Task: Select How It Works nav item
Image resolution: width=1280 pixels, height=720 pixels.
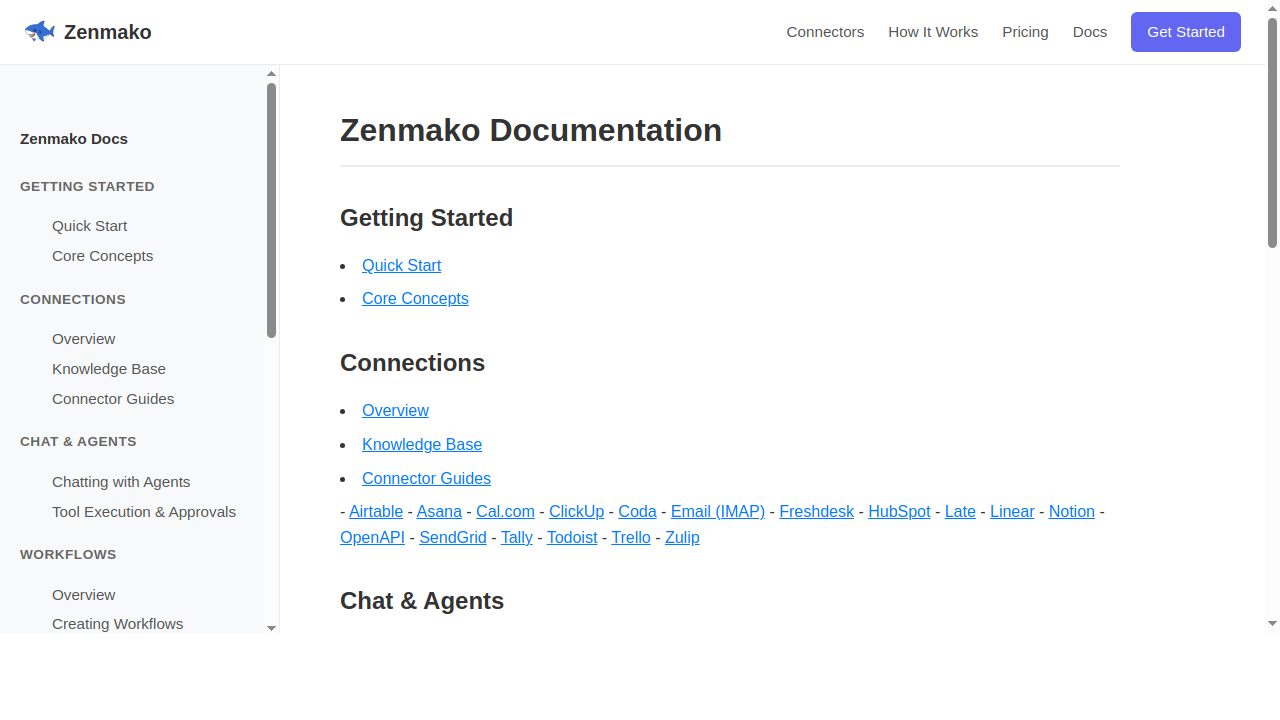Action: pos(933,32)
